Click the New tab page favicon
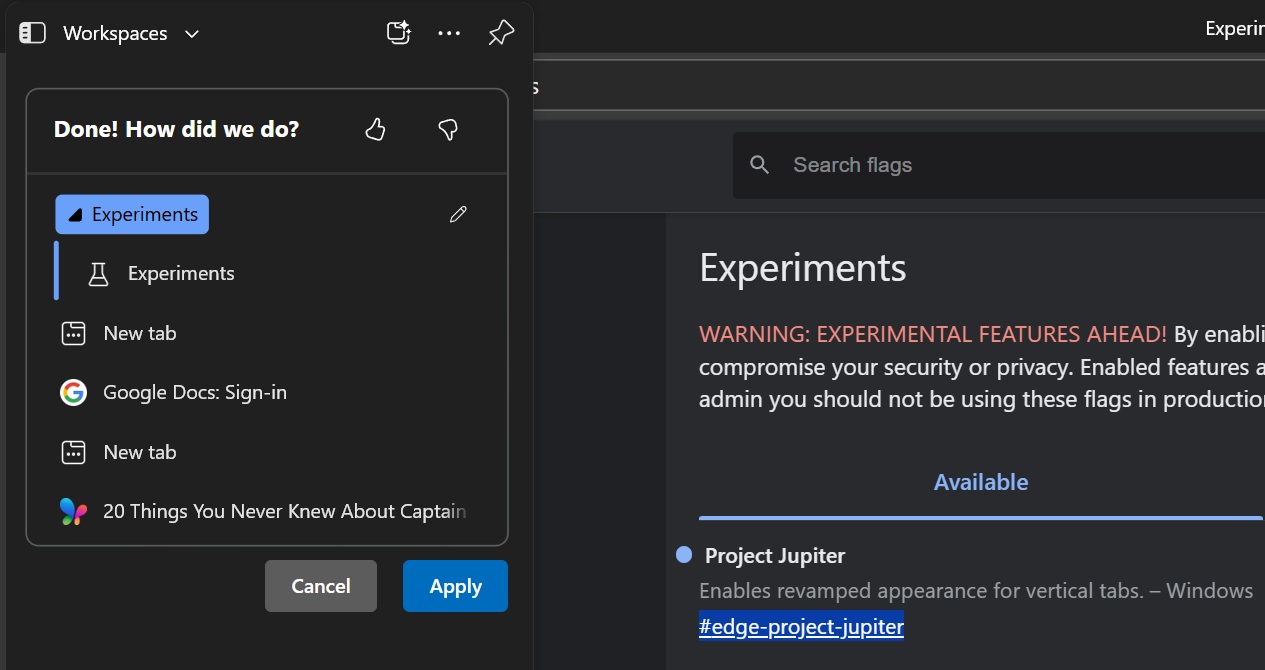Viewport: 1265px width, 670px height. (73, 332)
